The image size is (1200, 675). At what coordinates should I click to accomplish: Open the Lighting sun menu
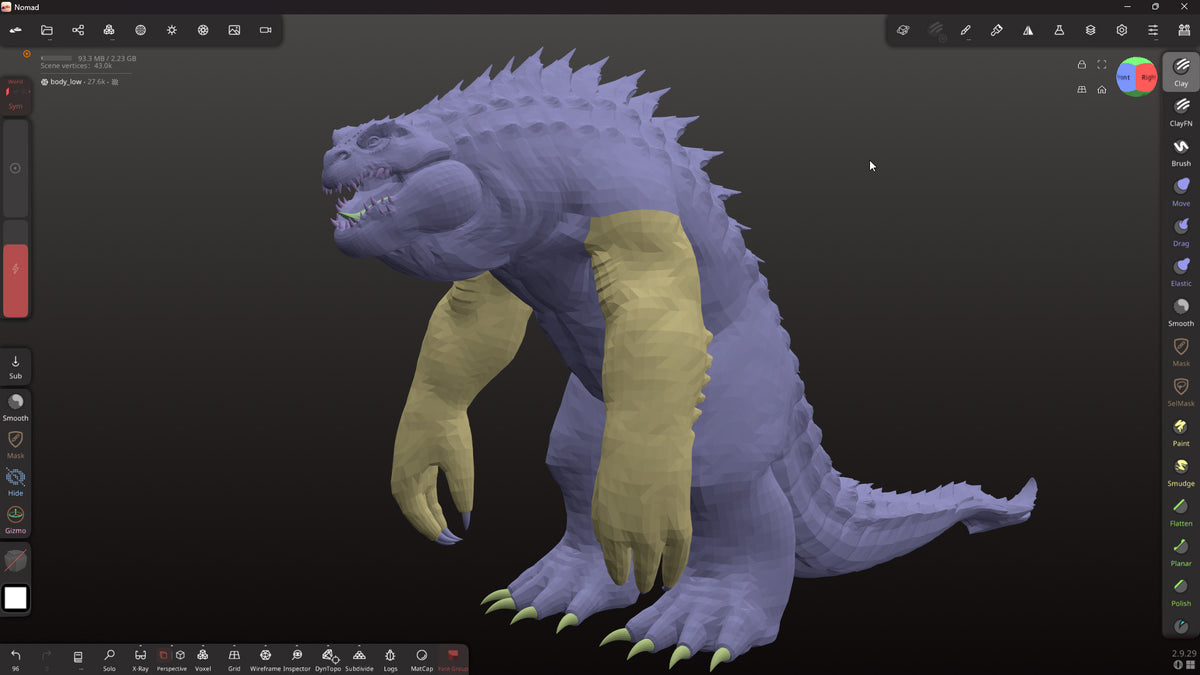click(172, 30)
